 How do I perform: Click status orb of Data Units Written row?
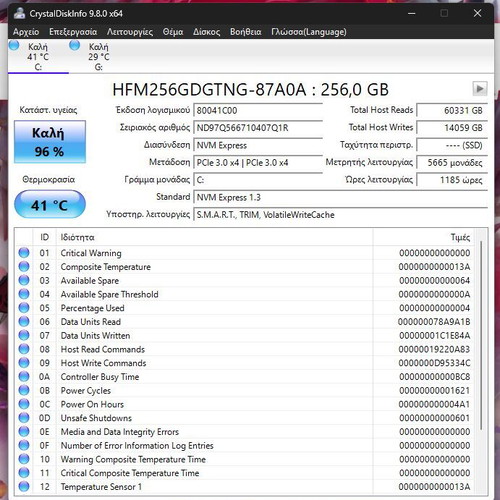point(24,335)
